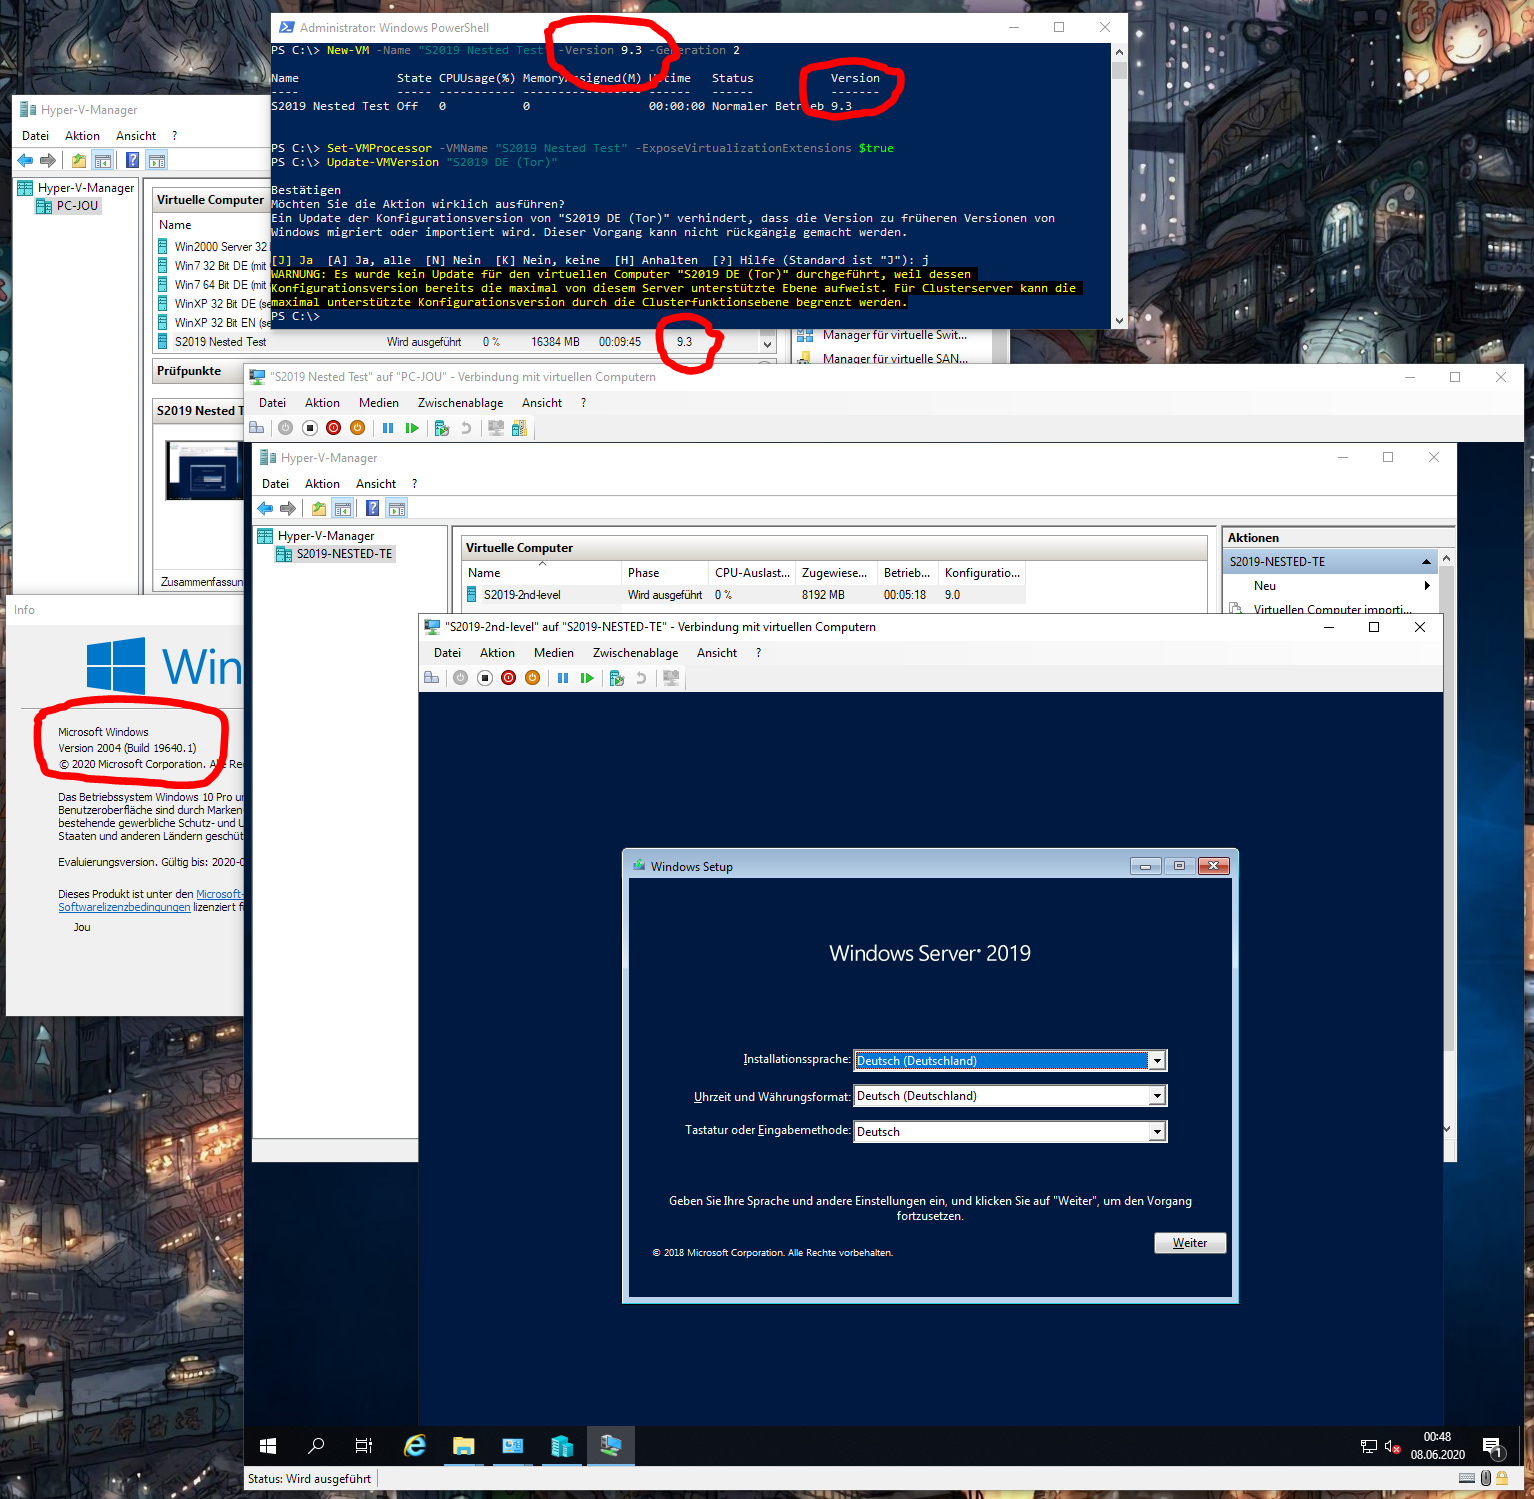Open Internet Explorer from nested taskbar
Image resolution: width=1534 pixels, height=1499 pixels.
click(414, 1446)
